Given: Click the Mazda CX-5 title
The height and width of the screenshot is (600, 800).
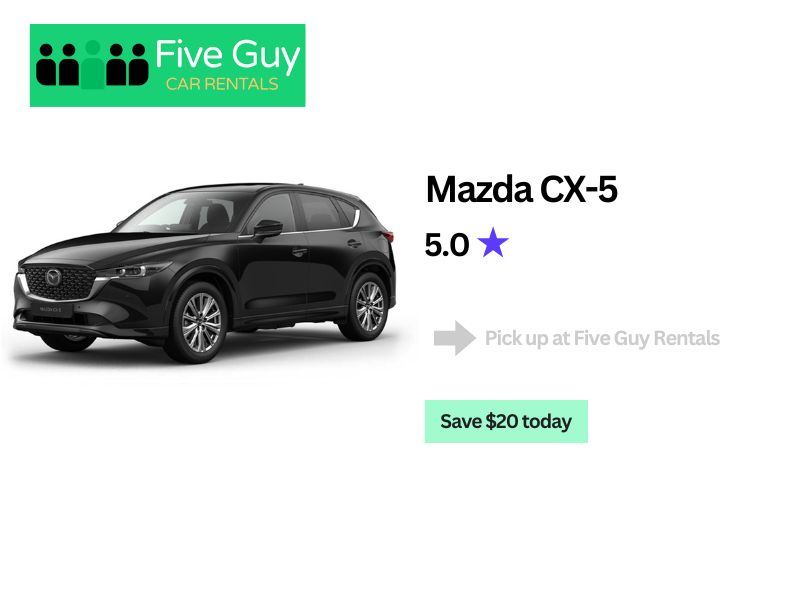Looking at the screenshot, I should tap(521, 189).
